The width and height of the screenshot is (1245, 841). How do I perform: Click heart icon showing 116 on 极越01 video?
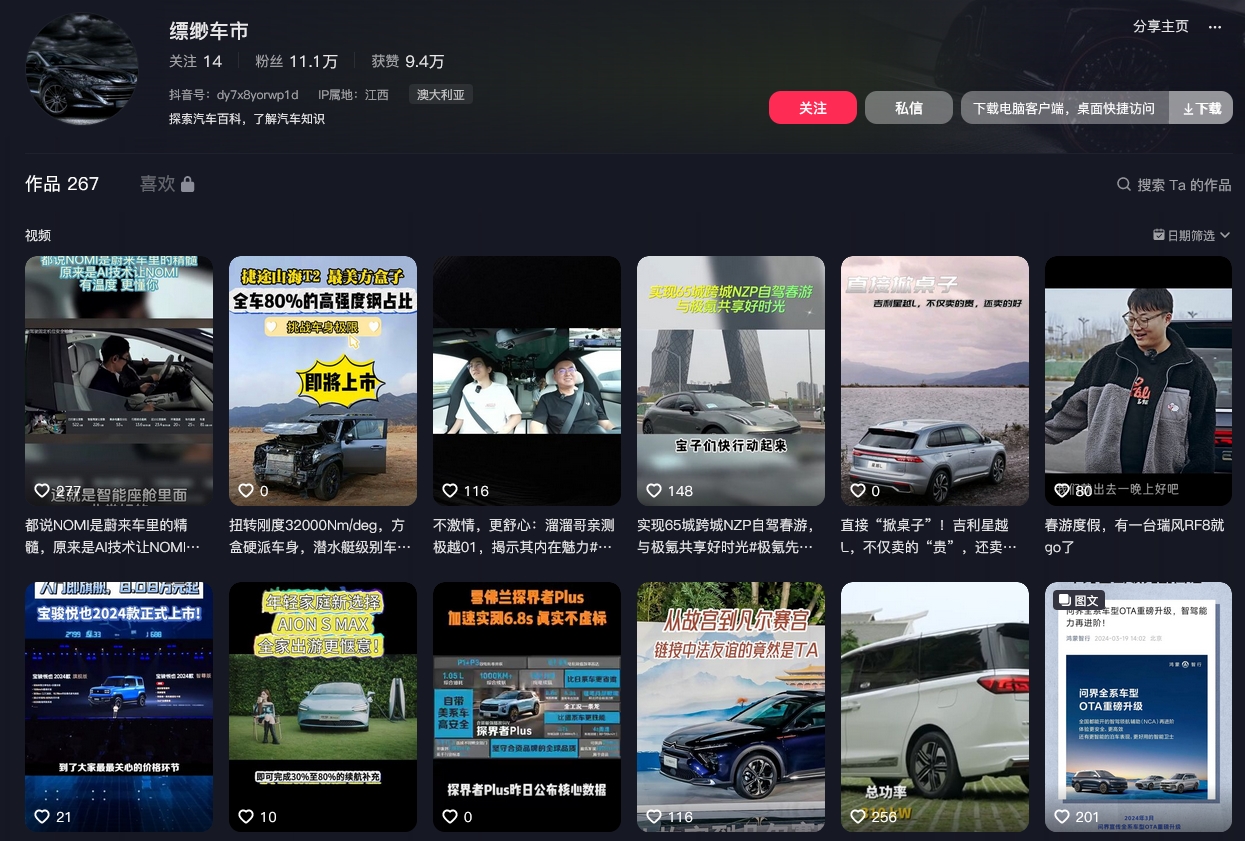coord(450,490)
